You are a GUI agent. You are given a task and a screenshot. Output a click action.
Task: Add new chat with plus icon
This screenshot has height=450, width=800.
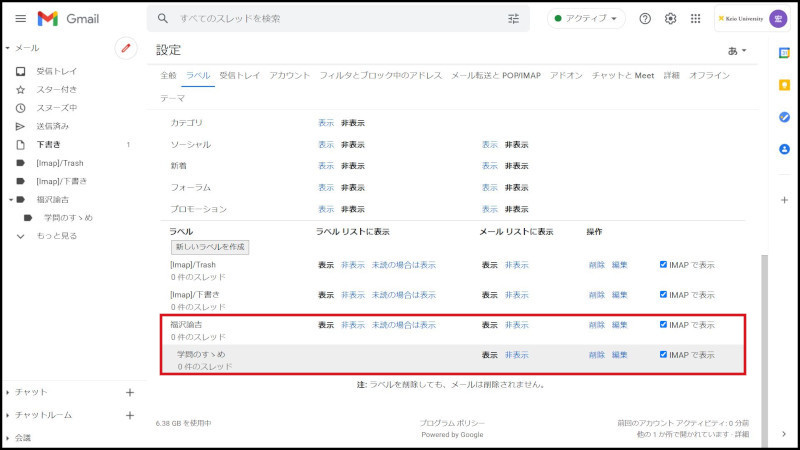click(x=129, y=392)
